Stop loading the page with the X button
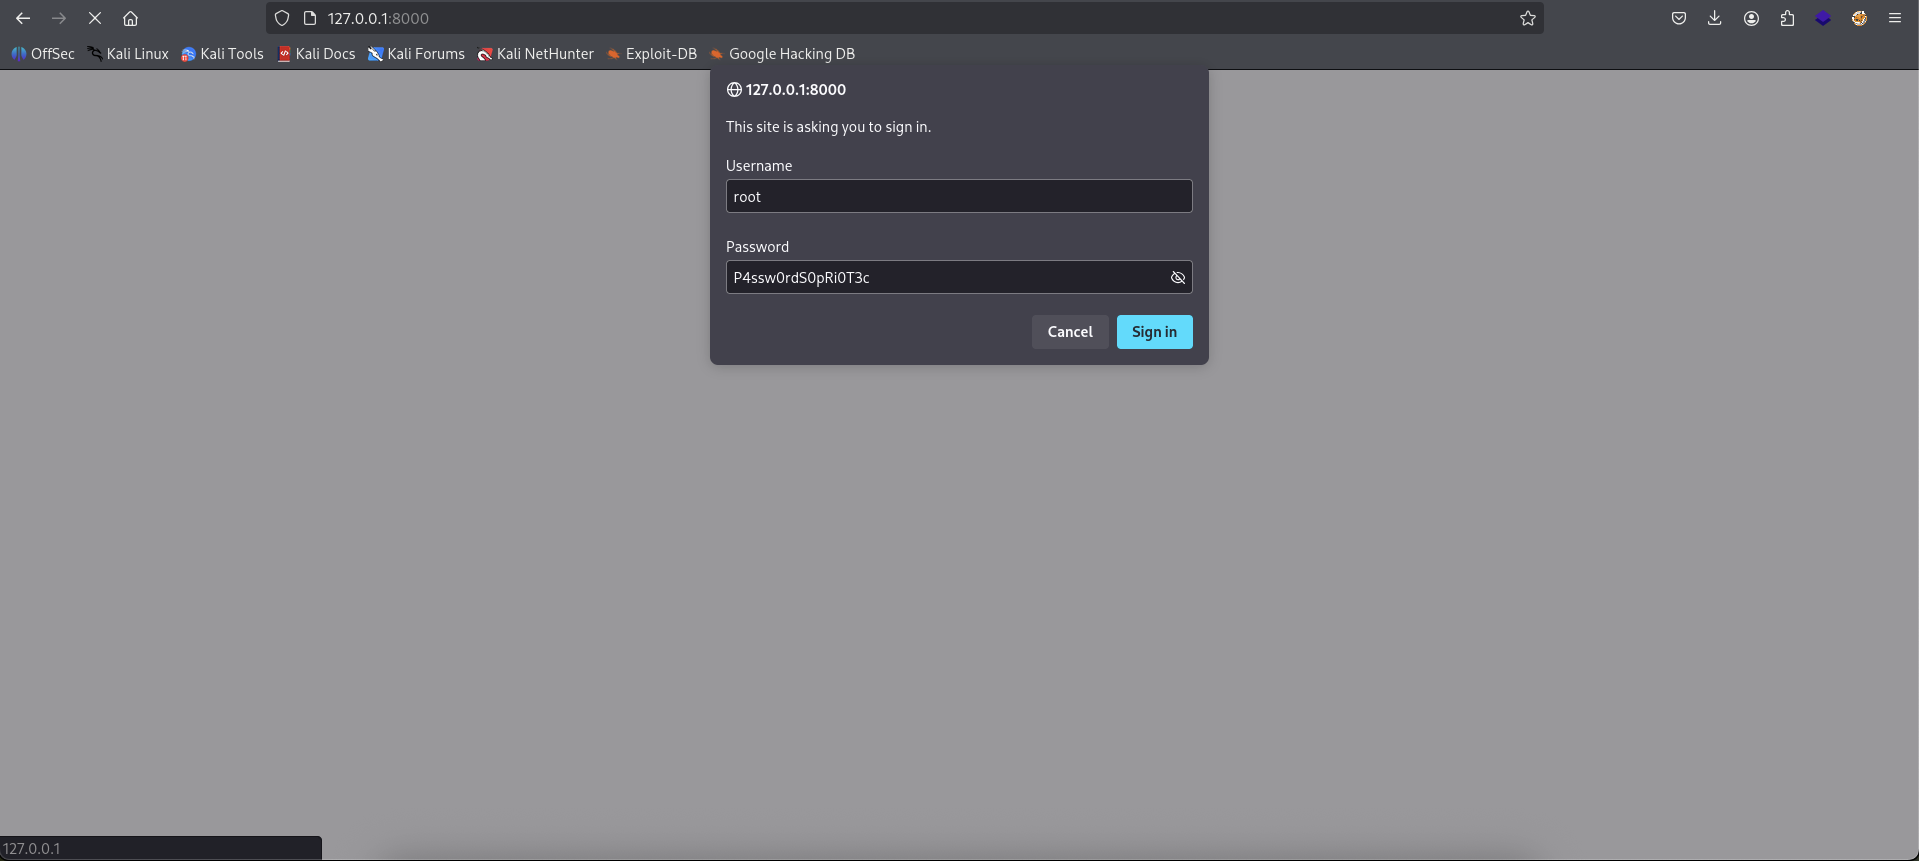 [95, 18]
